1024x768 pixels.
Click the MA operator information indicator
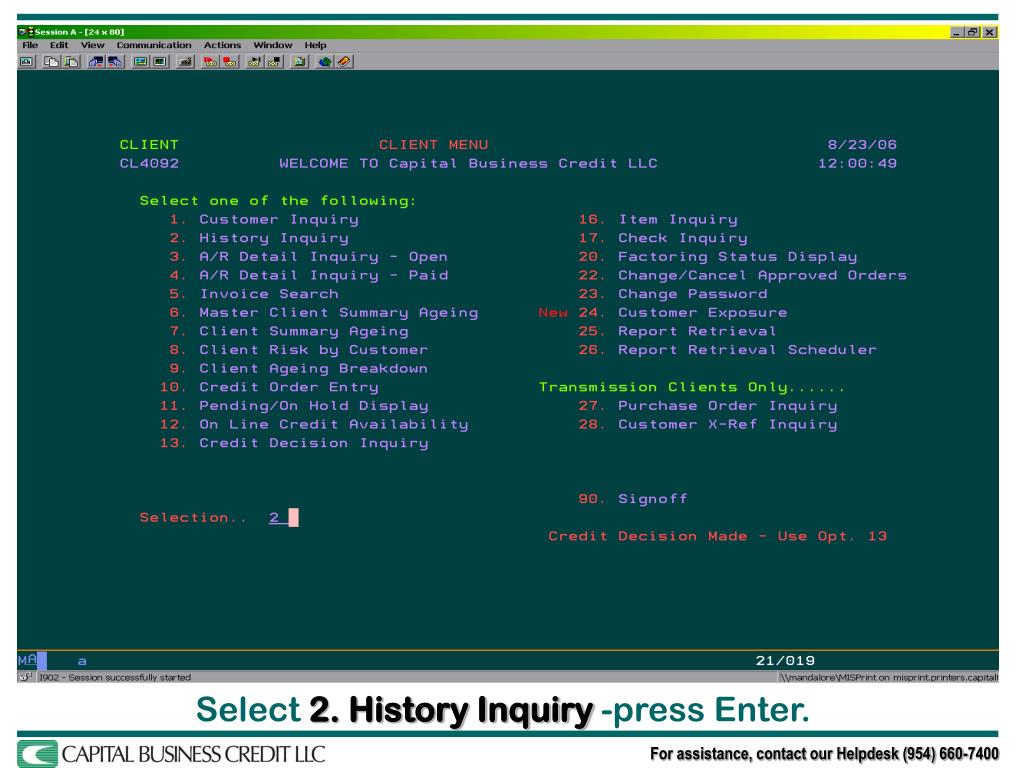(x=27, y=660)
